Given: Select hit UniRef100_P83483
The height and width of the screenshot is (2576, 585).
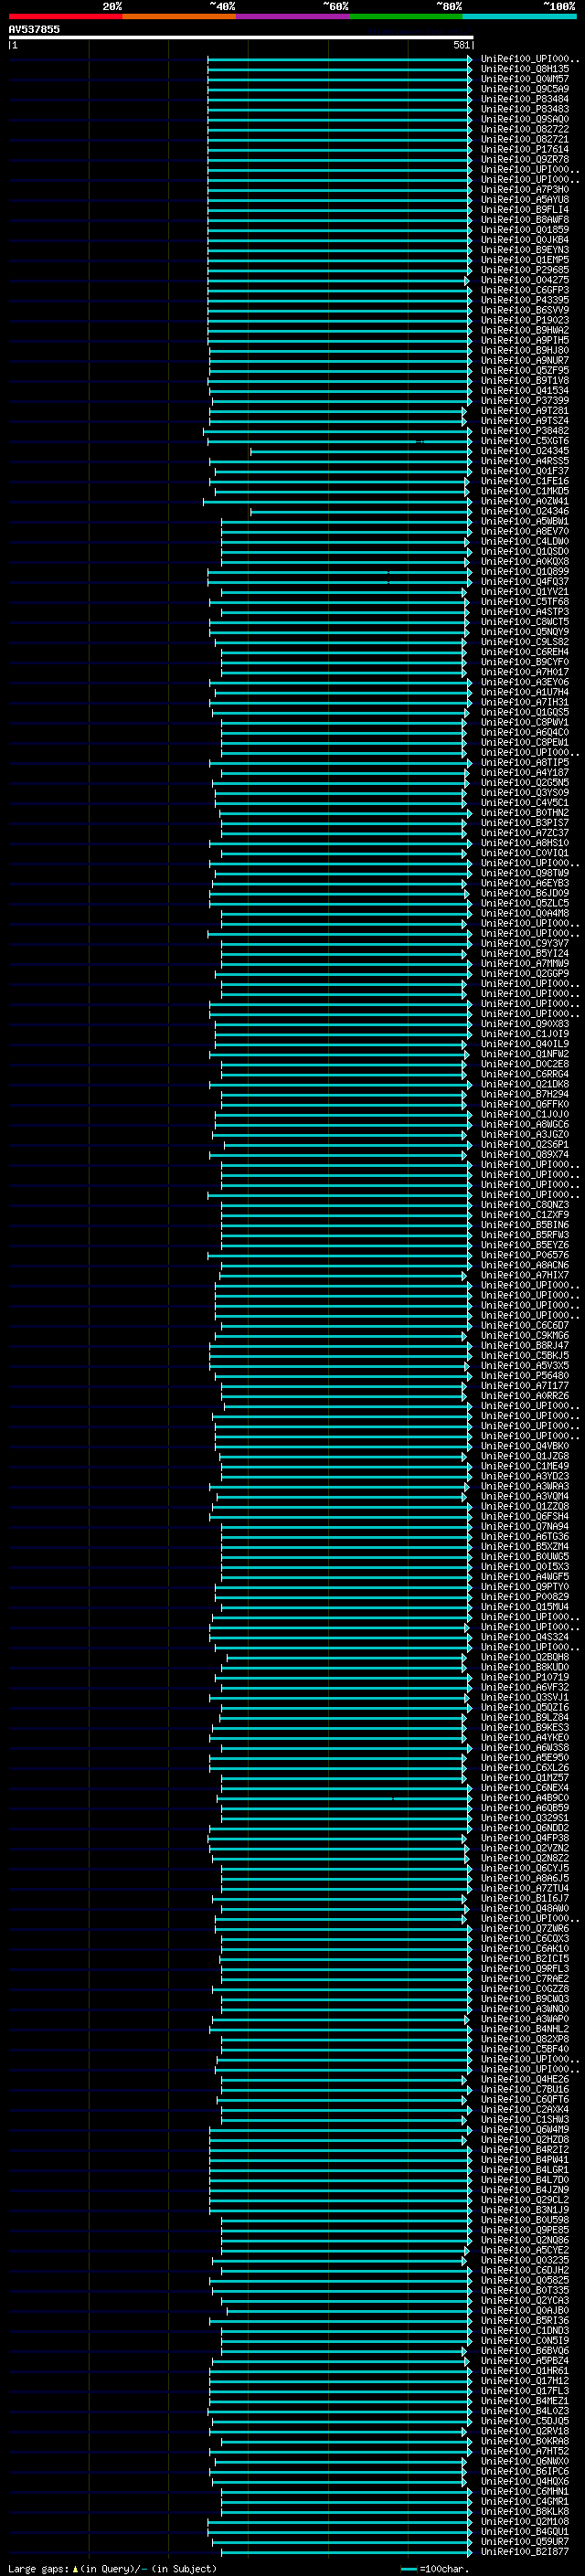Looking at the screenshot, I should point(524,110).
